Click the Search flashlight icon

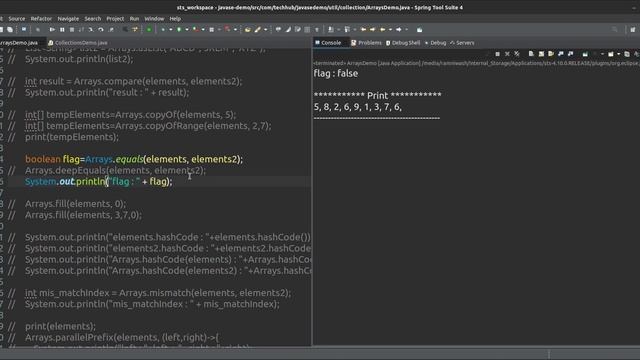tap(258, 29)
